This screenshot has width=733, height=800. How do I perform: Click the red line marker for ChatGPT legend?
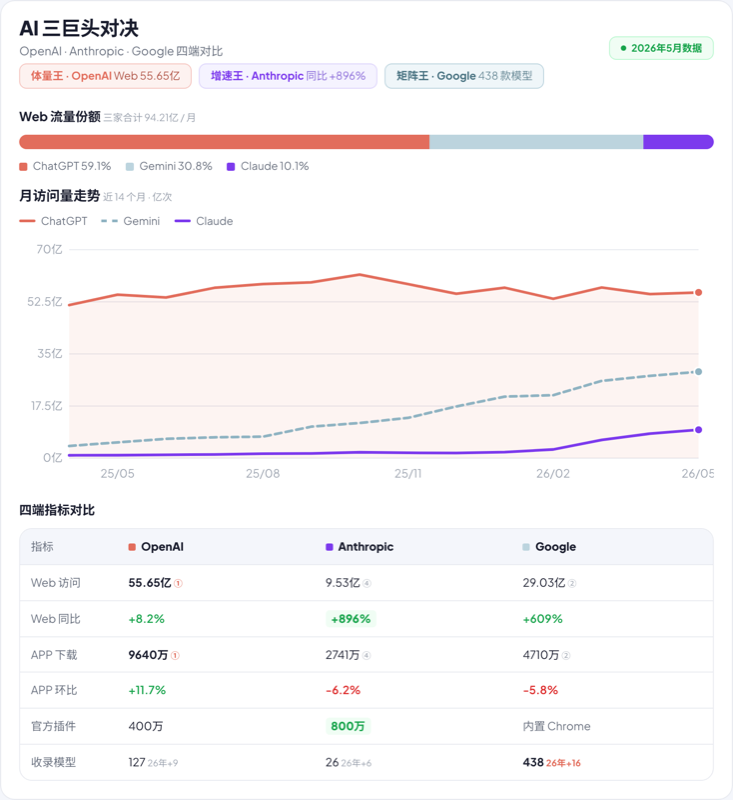click(x=27, y=221)
